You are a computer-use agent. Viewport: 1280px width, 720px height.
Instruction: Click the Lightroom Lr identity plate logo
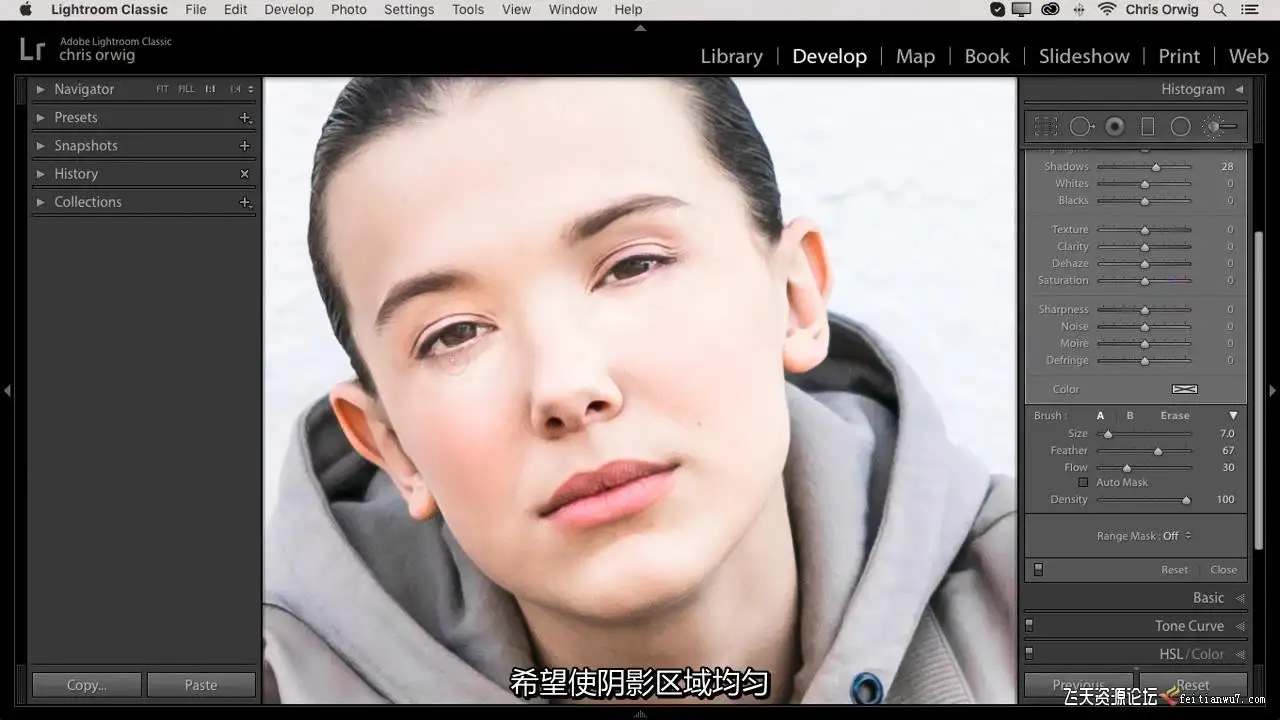(32, 49)
